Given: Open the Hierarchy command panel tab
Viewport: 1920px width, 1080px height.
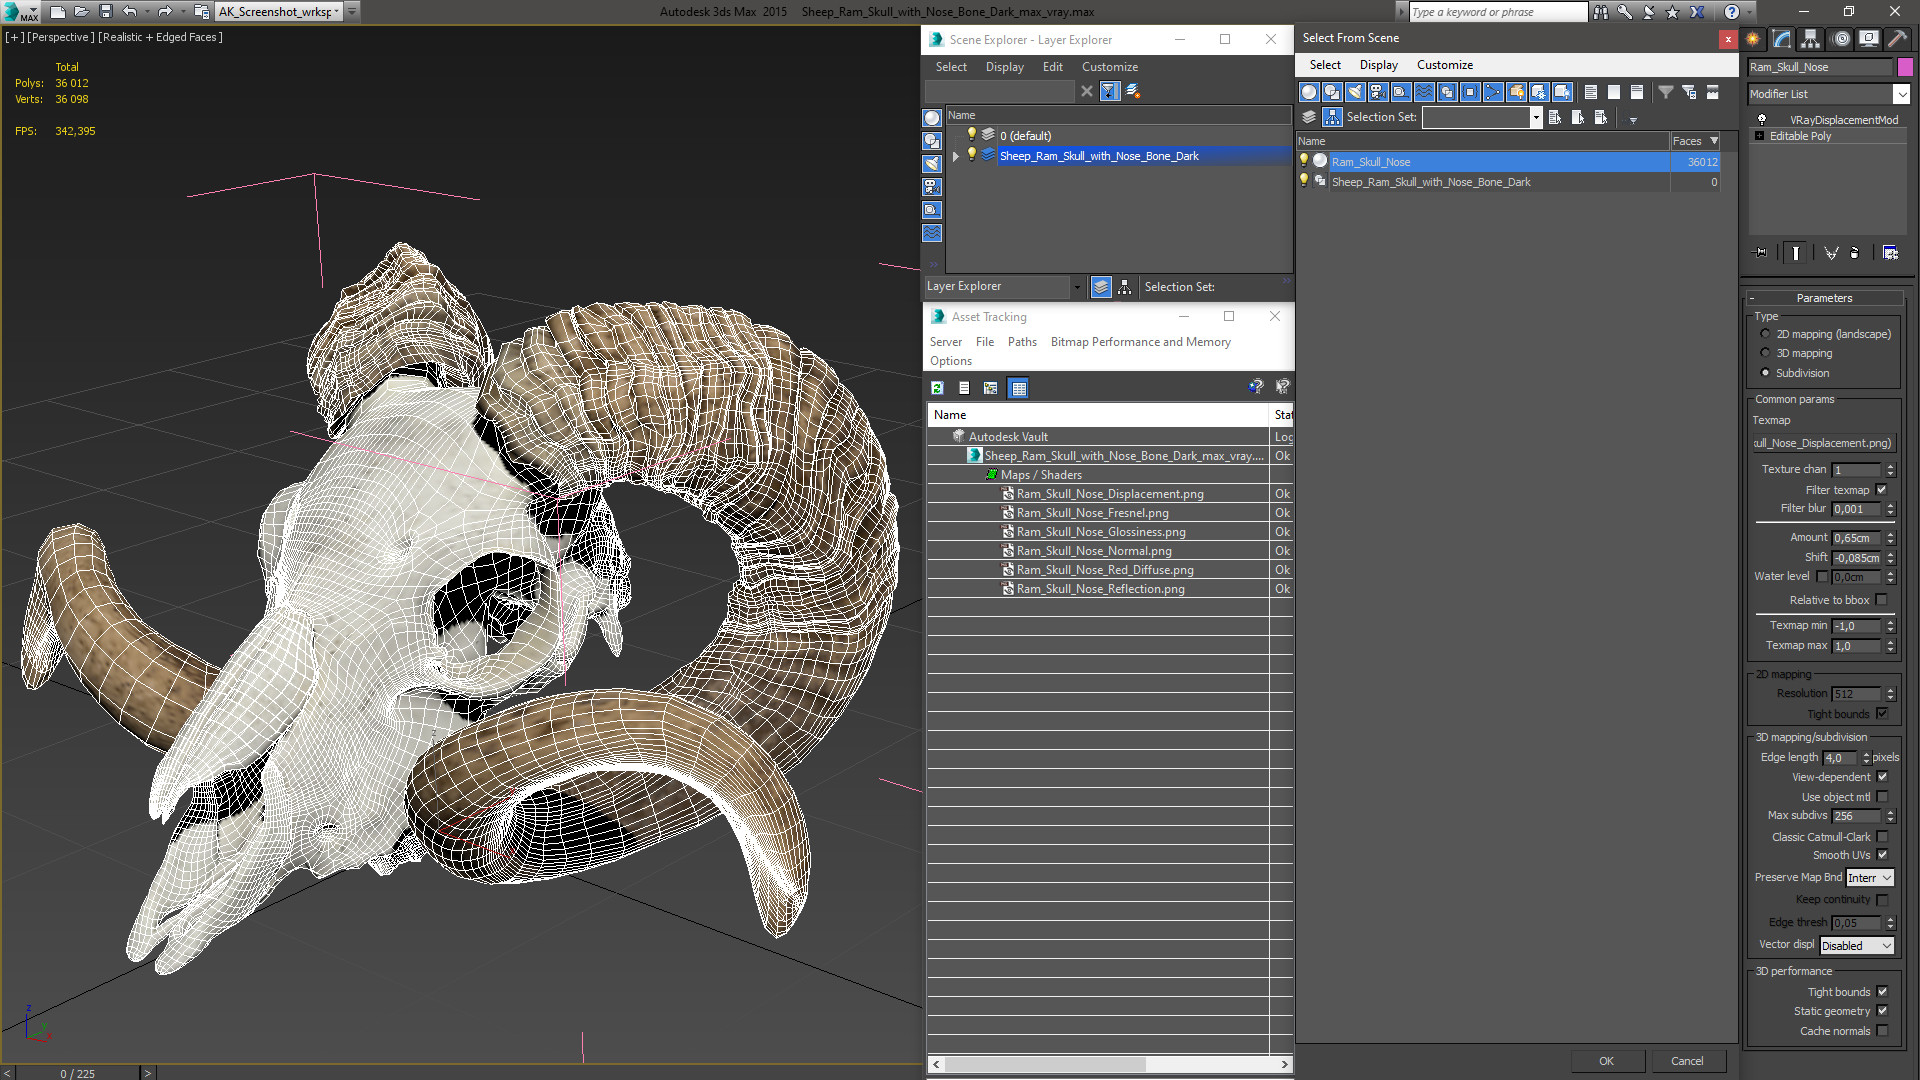Looking at the screenshot, I should coord(1811,39).
